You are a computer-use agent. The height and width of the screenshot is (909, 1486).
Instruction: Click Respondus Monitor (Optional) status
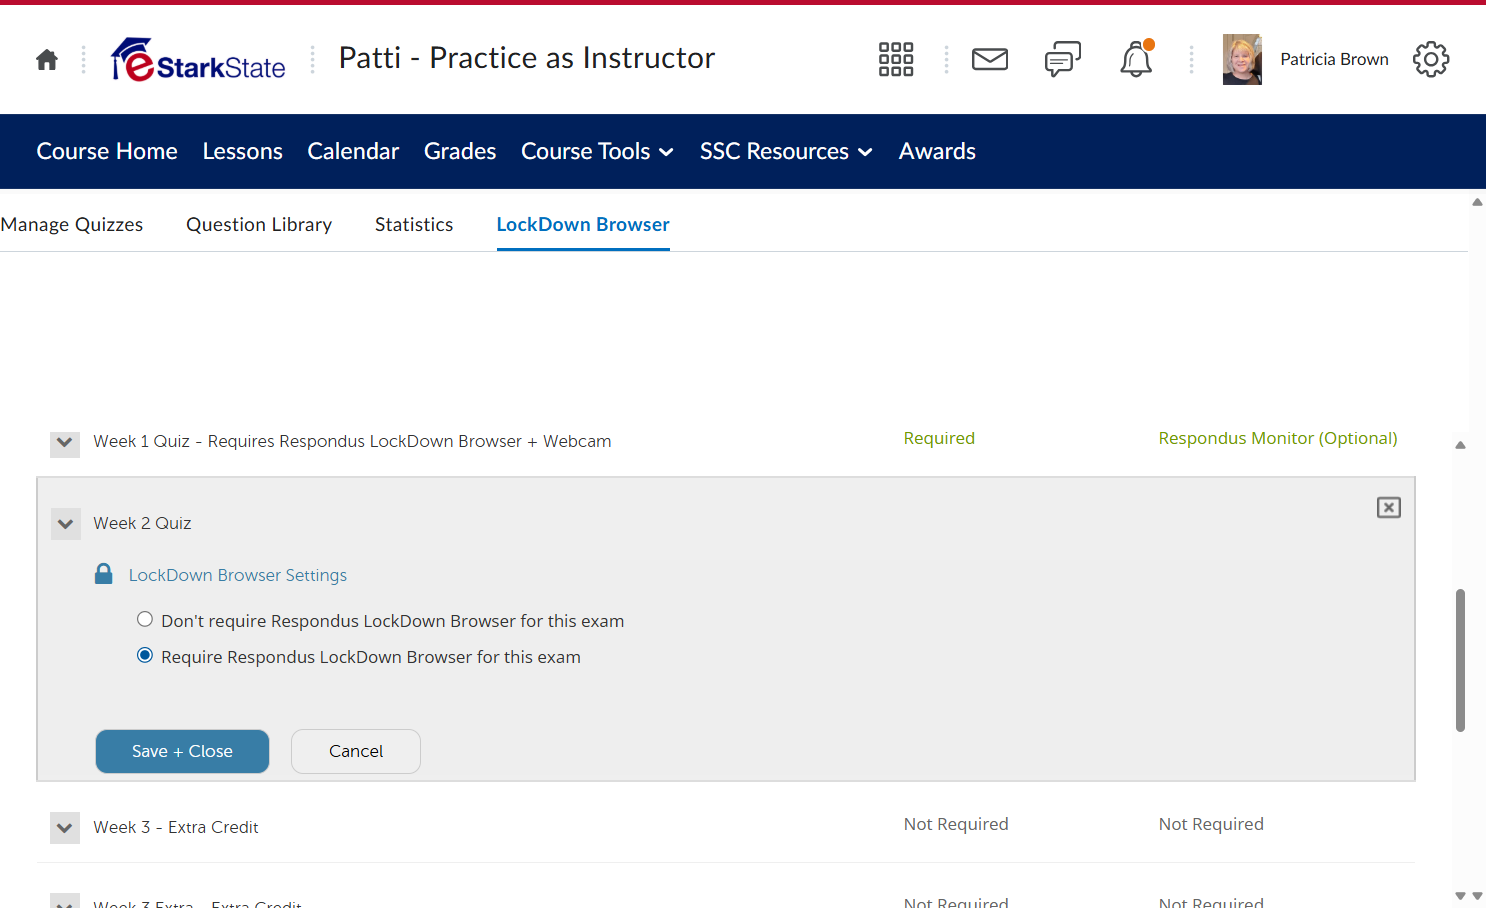pos(1278,438)
